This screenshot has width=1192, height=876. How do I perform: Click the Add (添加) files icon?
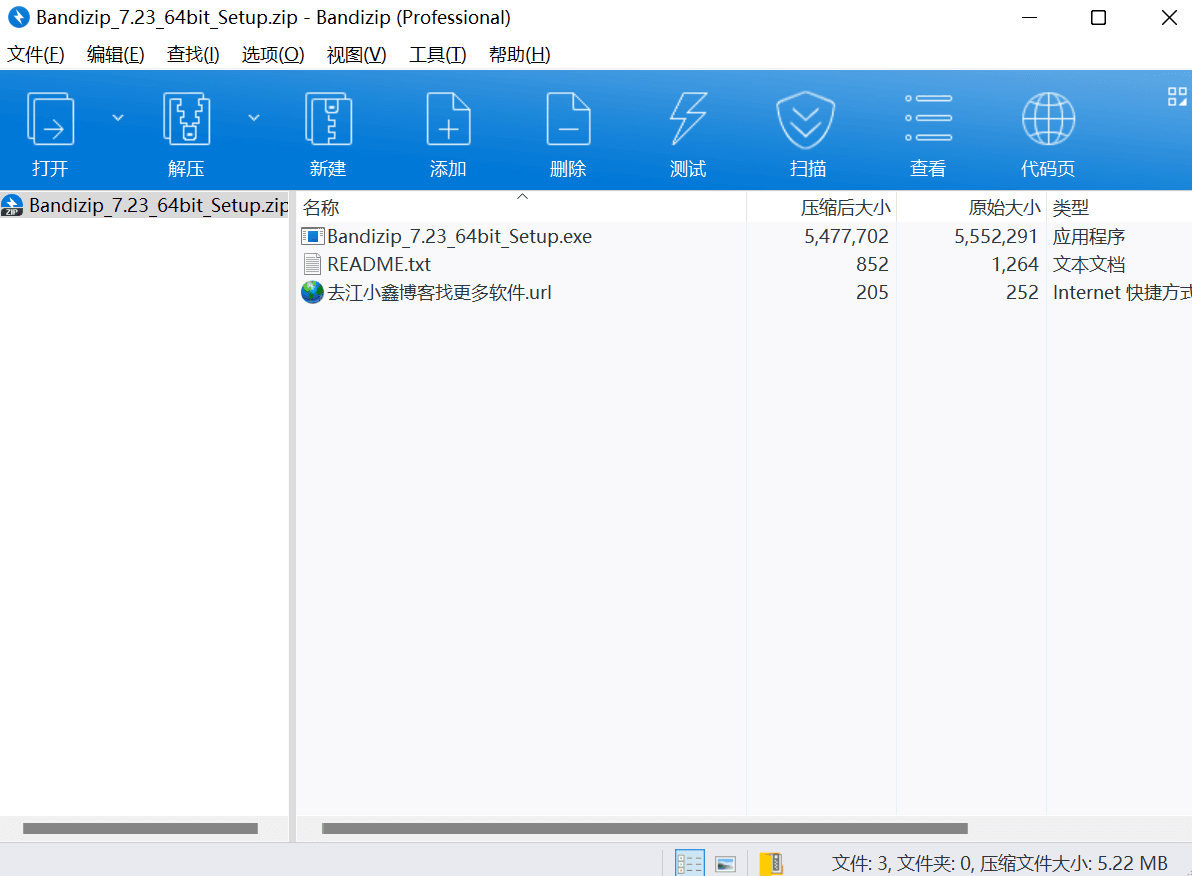(449, 119)
